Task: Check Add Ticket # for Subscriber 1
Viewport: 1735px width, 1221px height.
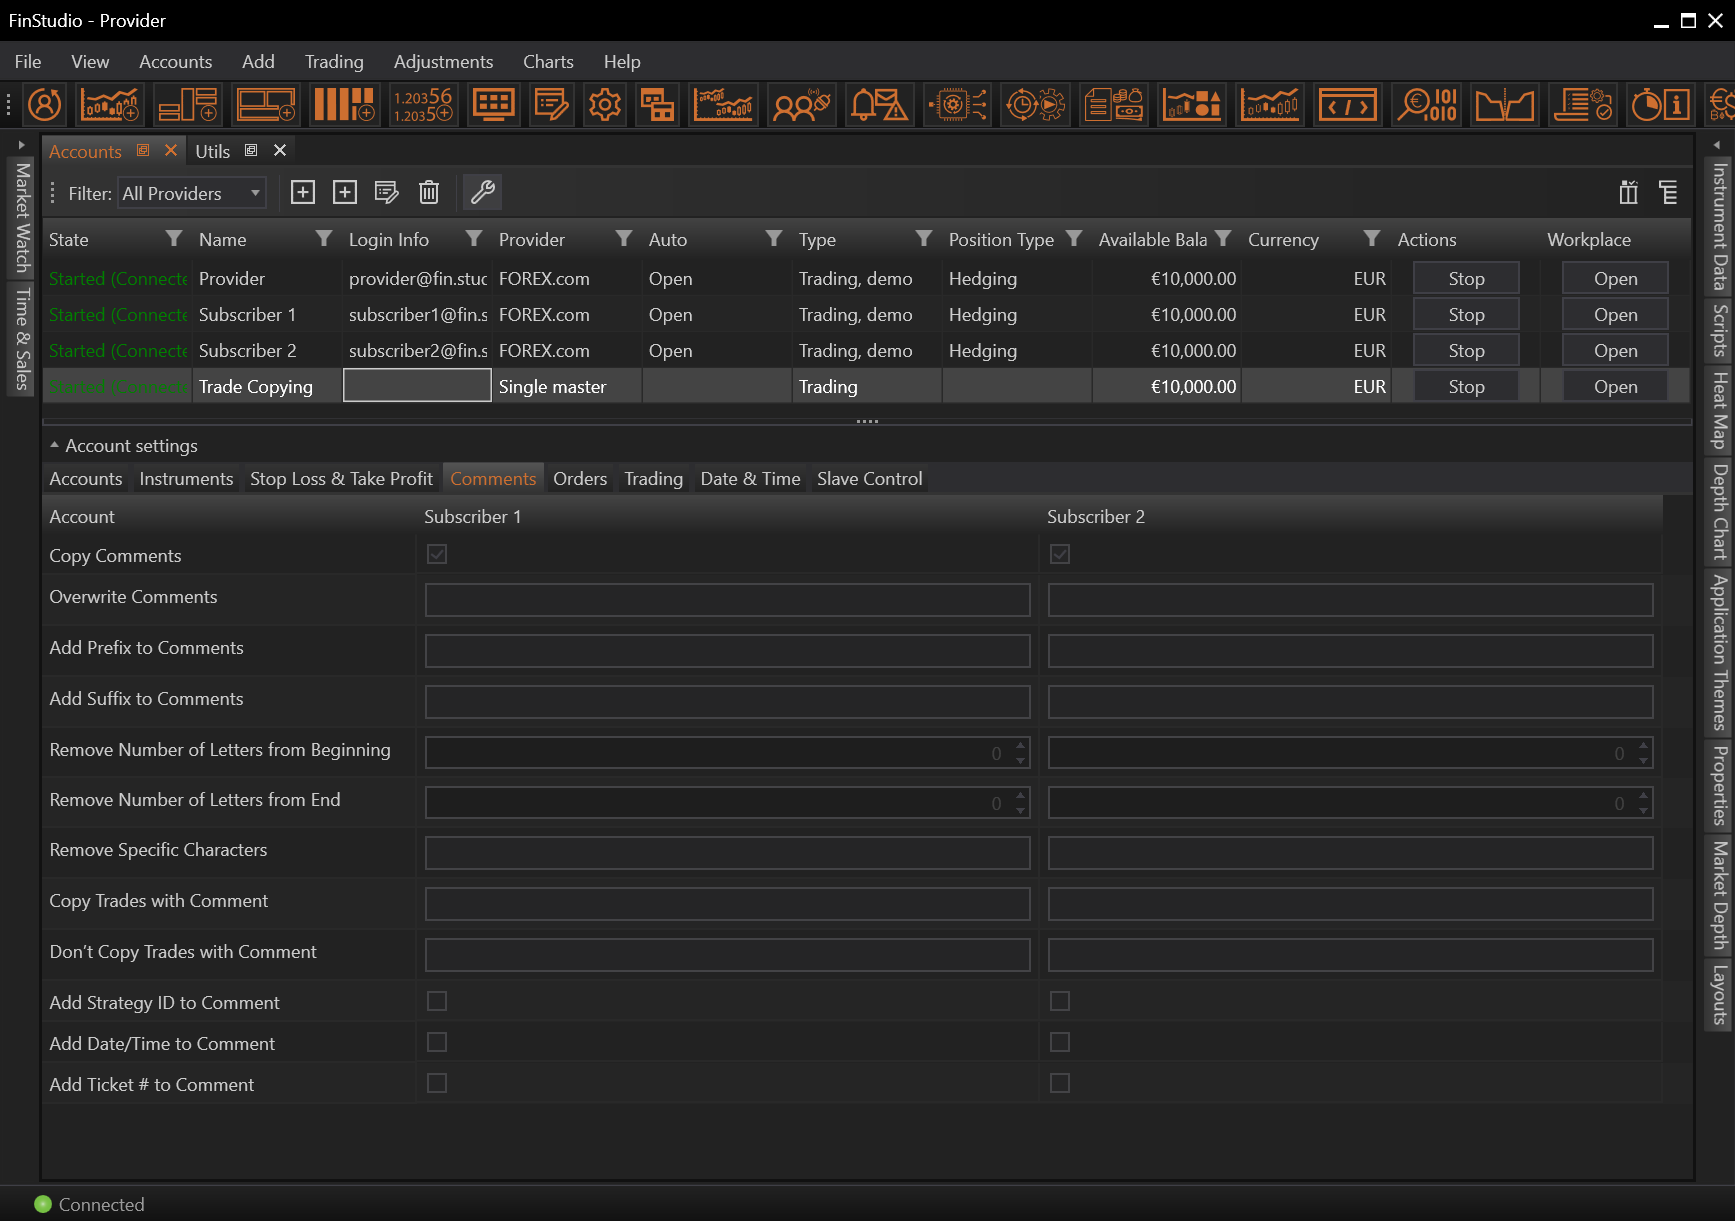Action: pos(437,1083)
